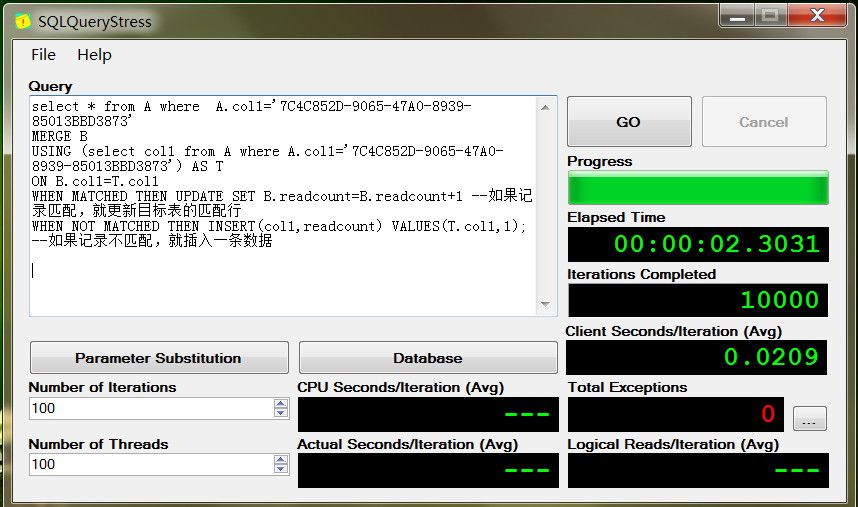The height and width of the screenshot is (507, 858).
Task: Click the Actual Seconds/Iteration display
Action: click(x=428, y=470)
